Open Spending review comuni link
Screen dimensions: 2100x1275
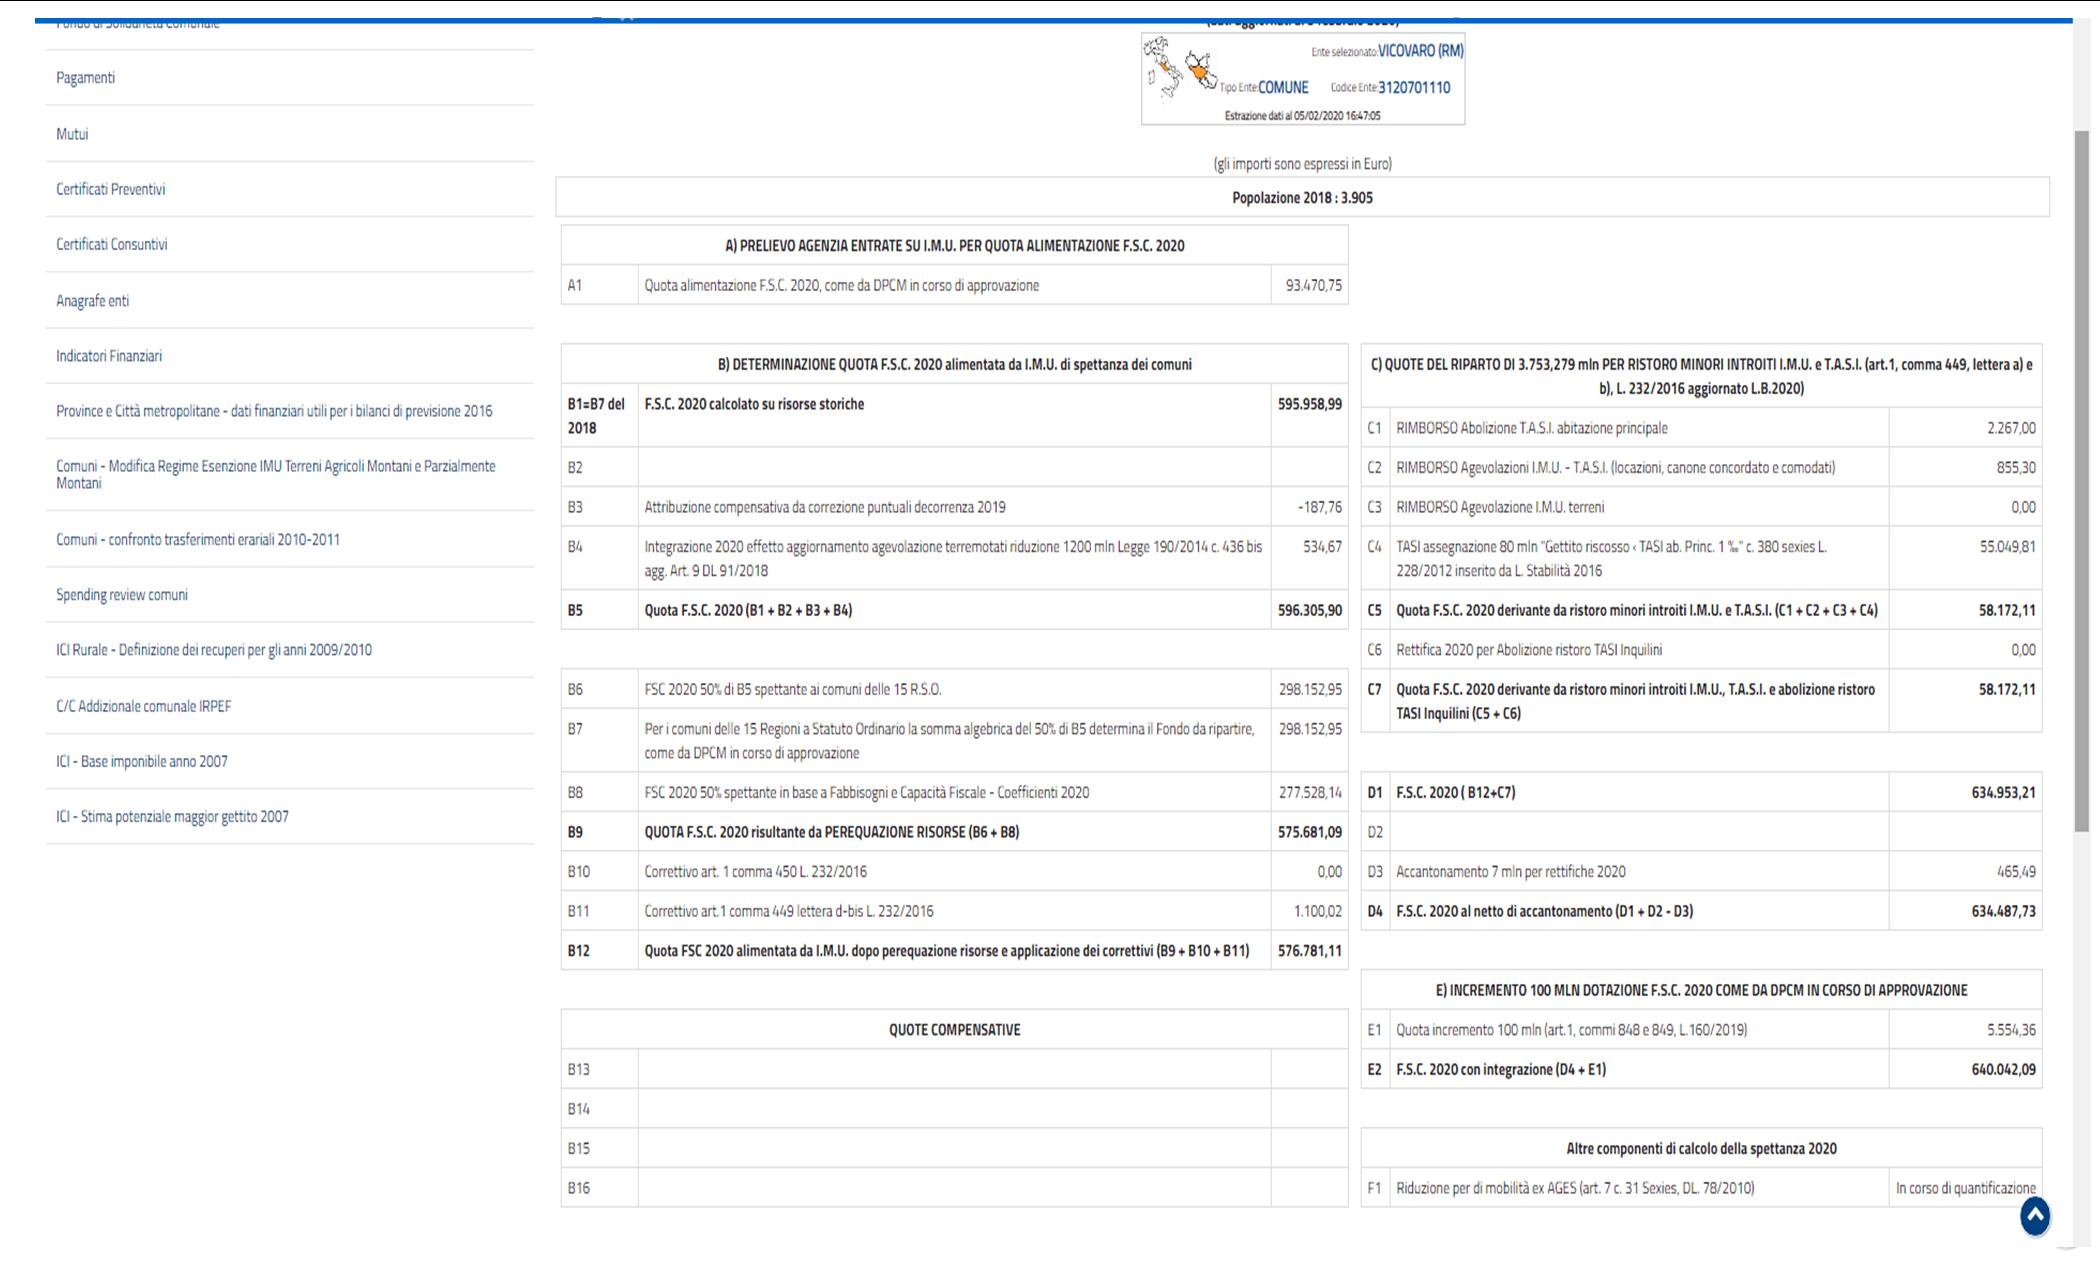click(122, 595)
